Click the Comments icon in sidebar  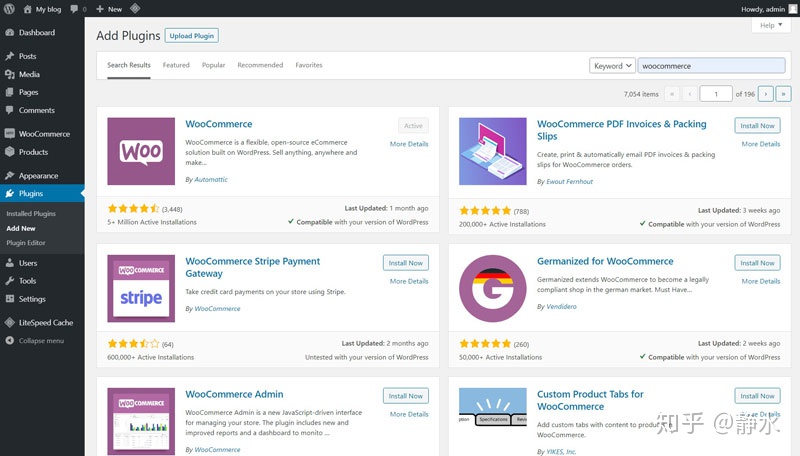point(10,110)
